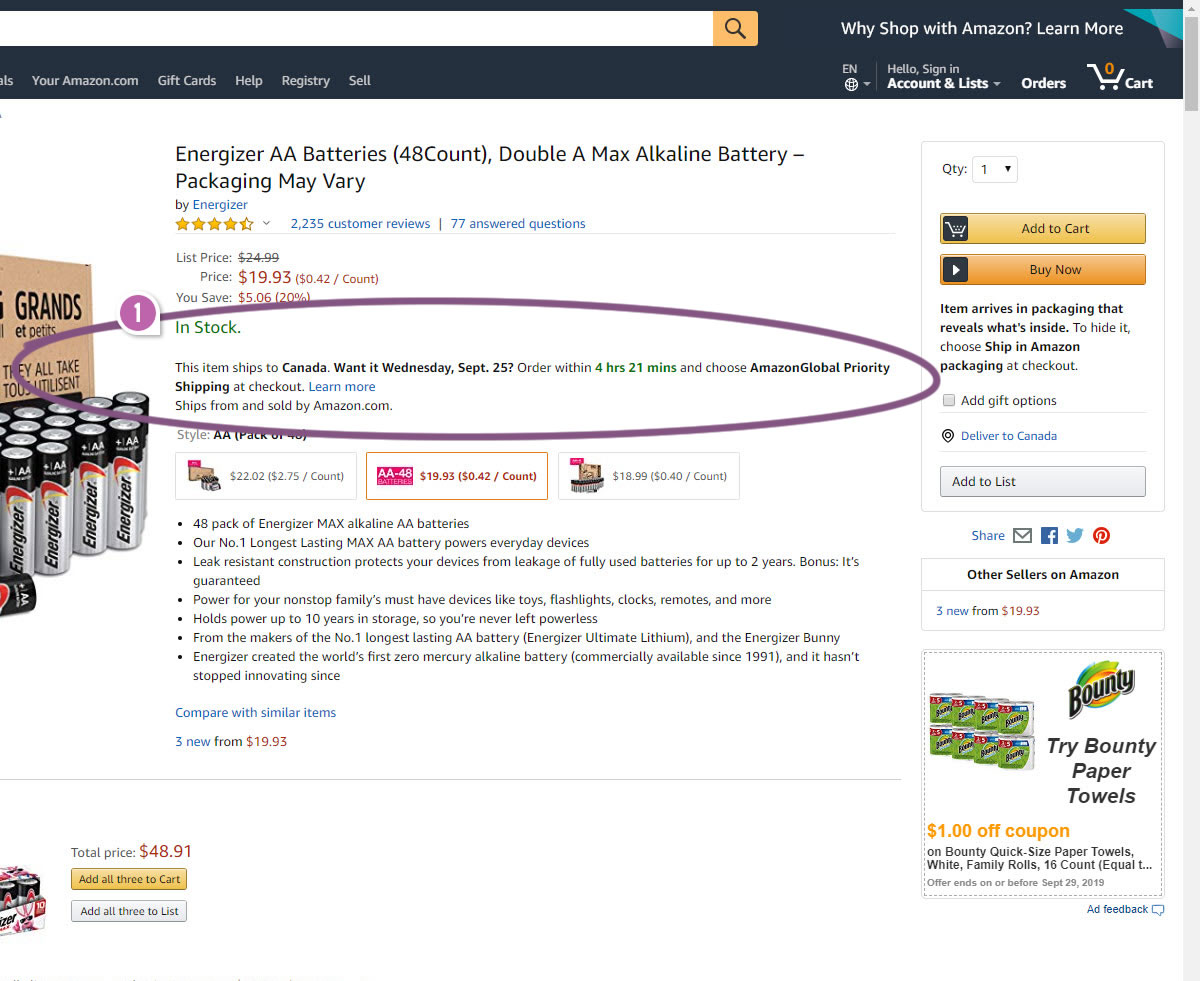This screenshot has width=1200, height=981.
Task: Expand the star rating breakdown arrow
Action: 267,224
